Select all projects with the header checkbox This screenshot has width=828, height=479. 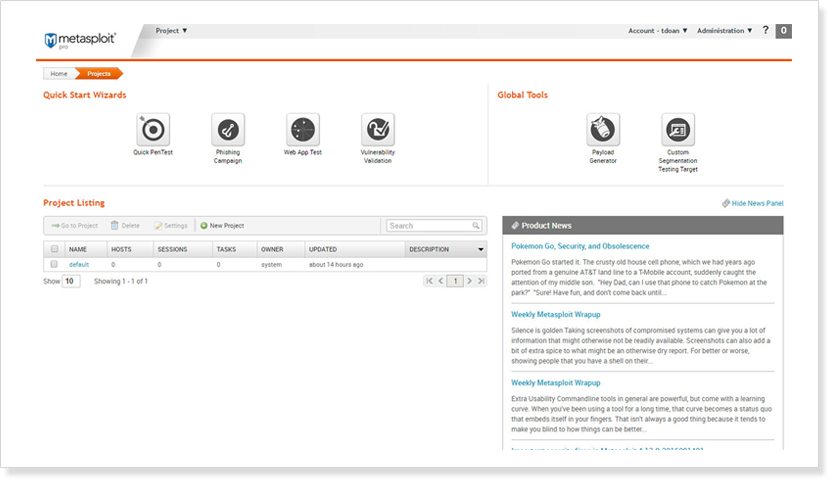click(x=54, y=249)
